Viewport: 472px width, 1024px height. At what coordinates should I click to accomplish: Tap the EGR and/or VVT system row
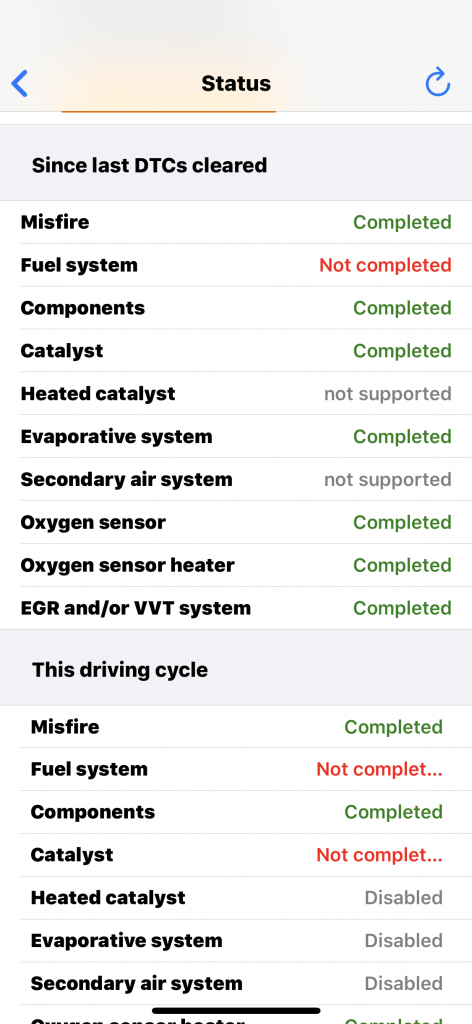236,608
